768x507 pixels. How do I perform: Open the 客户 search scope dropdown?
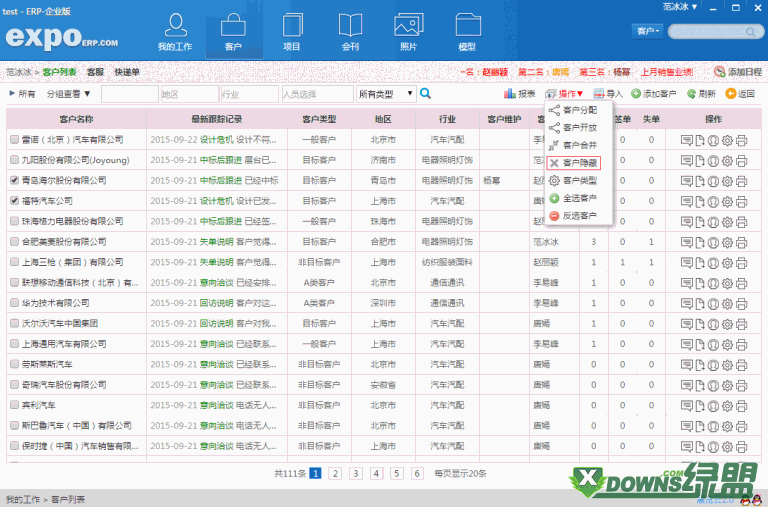click(x=648, y=31)
